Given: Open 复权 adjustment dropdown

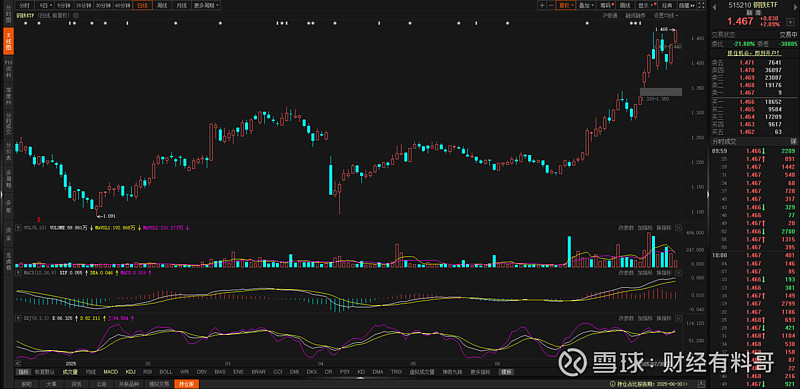Looking at the screenshot, I should tap(566, 5).
